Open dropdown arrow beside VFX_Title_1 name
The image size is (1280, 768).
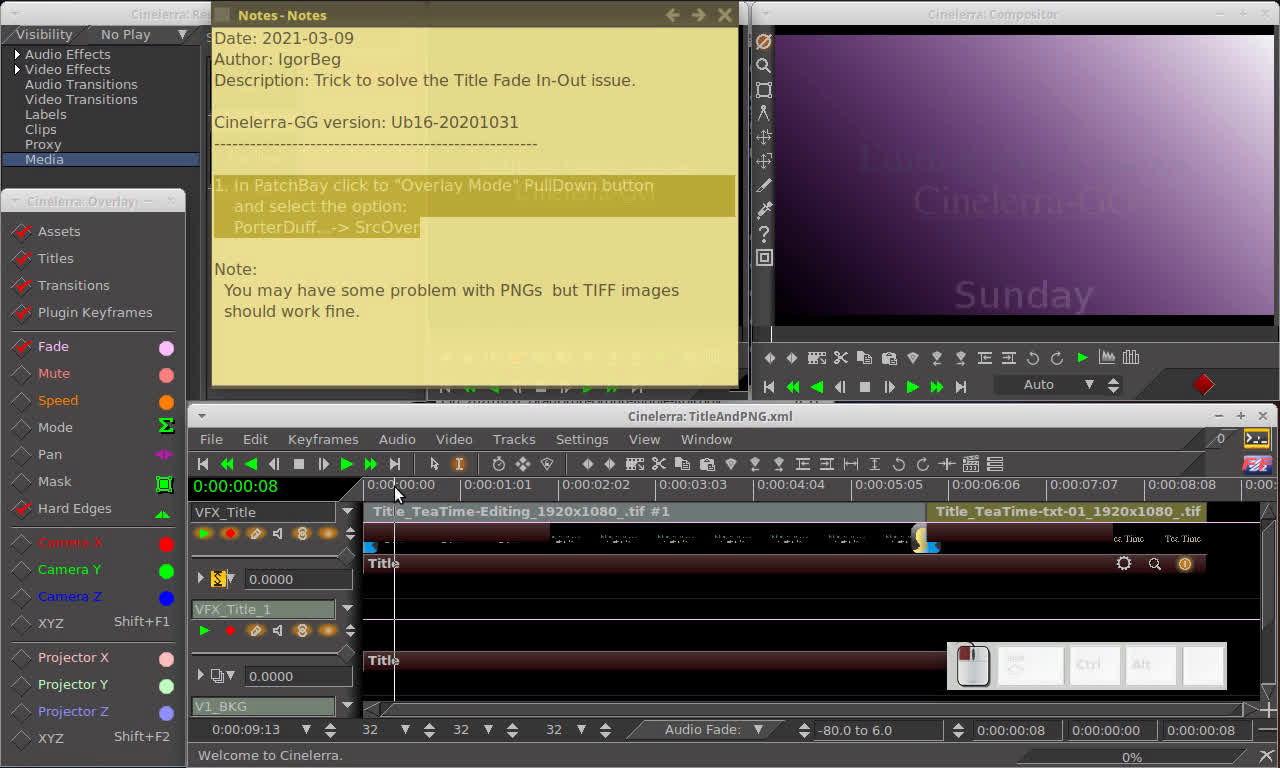[x=348, y=608]
